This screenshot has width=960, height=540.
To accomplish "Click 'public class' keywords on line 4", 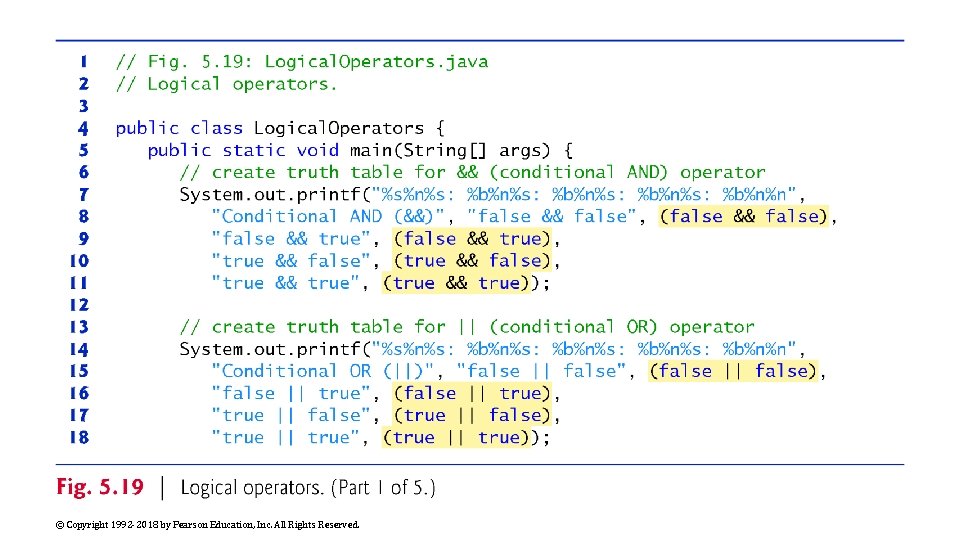I will point(179,129).
